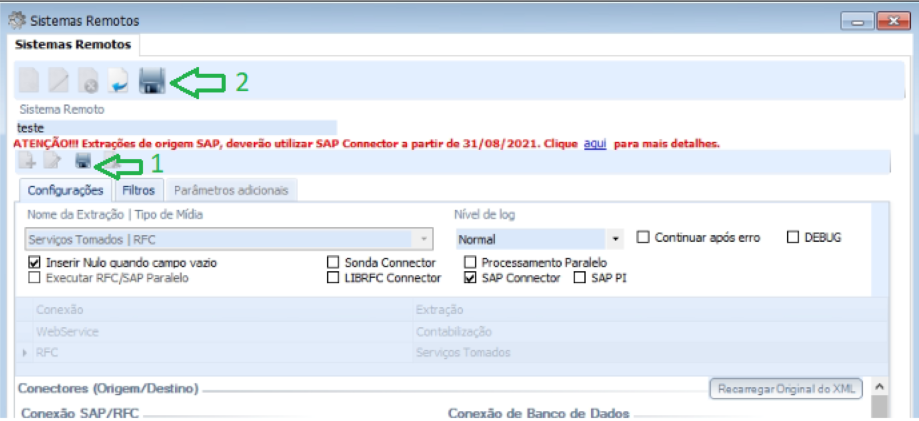Viewport: 919px width, 421px height.
Task: Click the small save icon in the extraction toolbar
Action: pyautogui.click(x=83, y=161)
